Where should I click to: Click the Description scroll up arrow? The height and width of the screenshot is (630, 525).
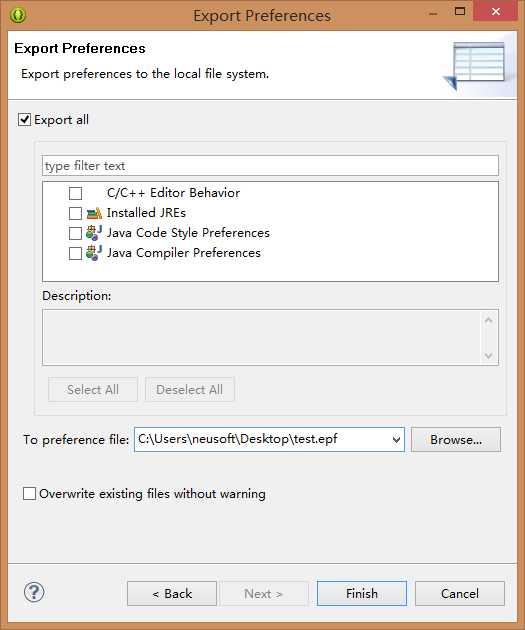click(x=488, y=320)
